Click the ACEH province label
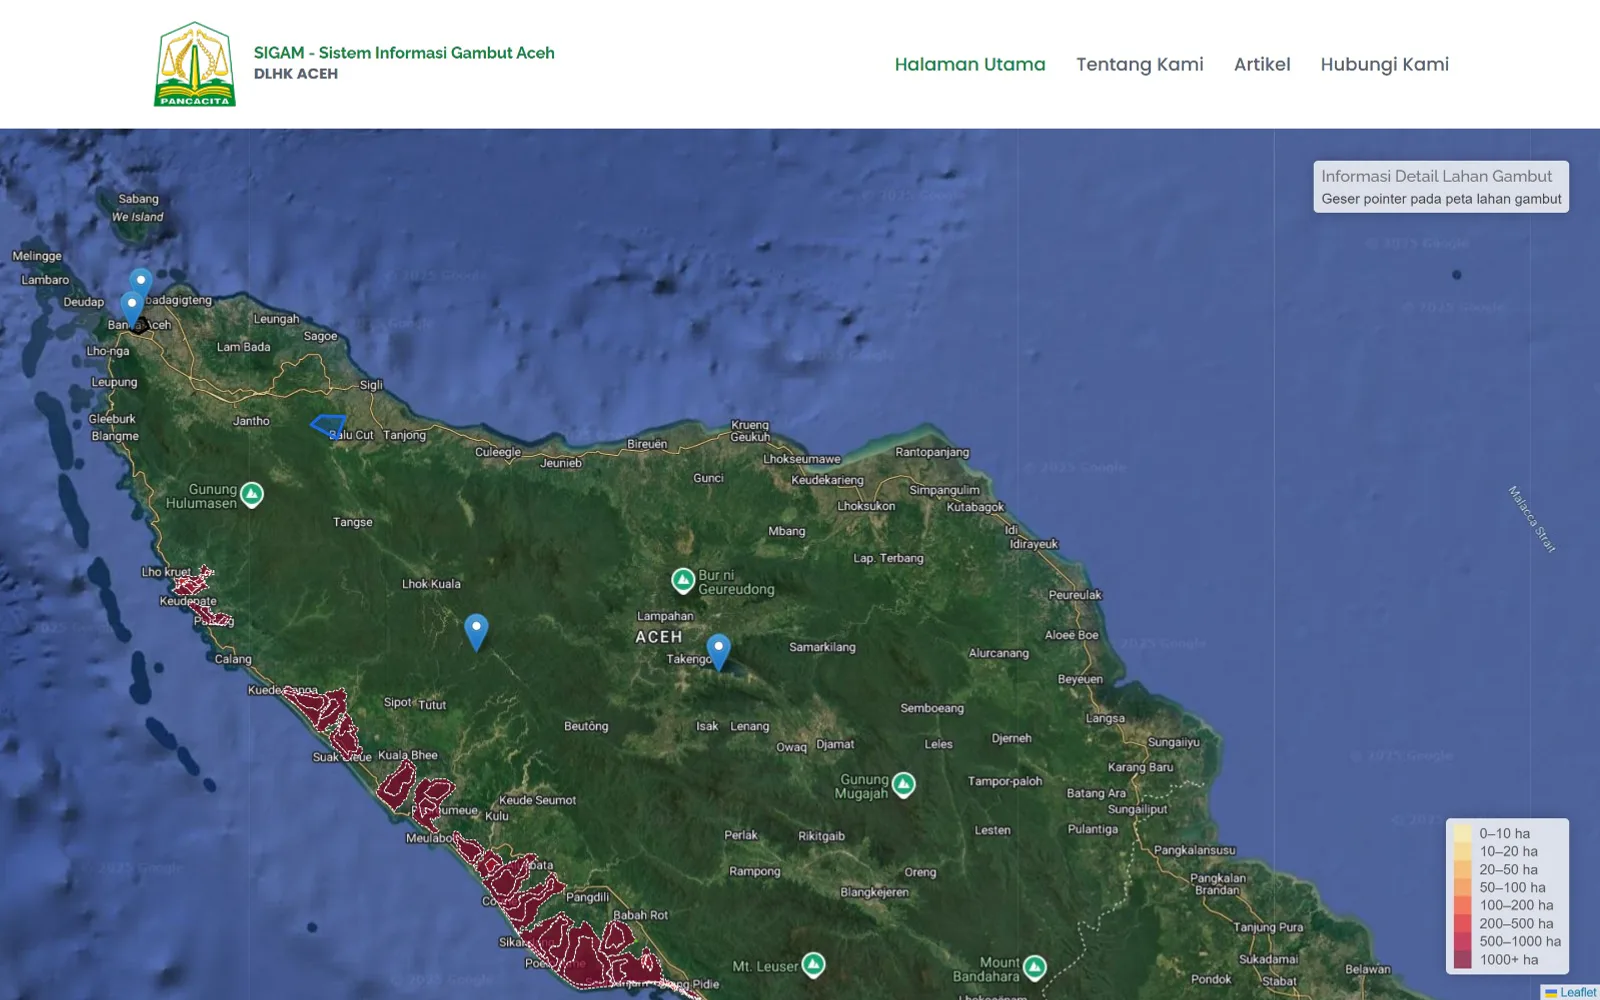Image resolution: width=1600 pixels, height=1000 pixels. tap(659, 637)
